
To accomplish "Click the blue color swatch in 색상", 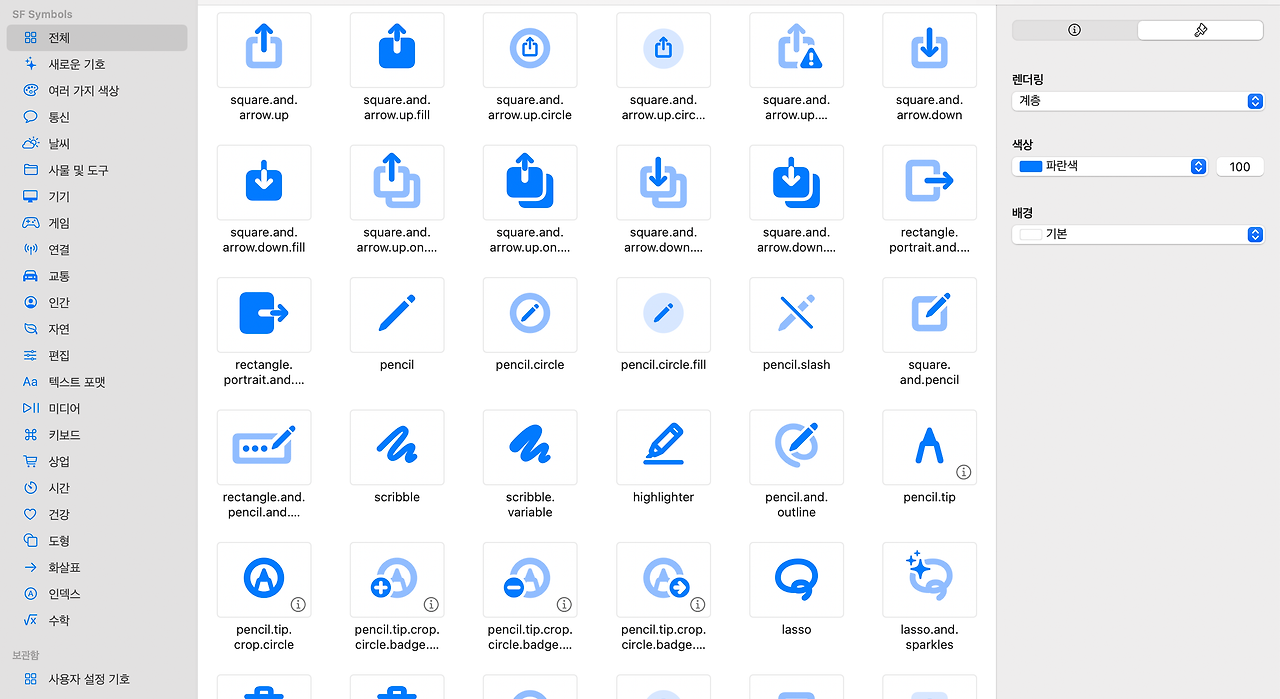I will [1030, 167].
